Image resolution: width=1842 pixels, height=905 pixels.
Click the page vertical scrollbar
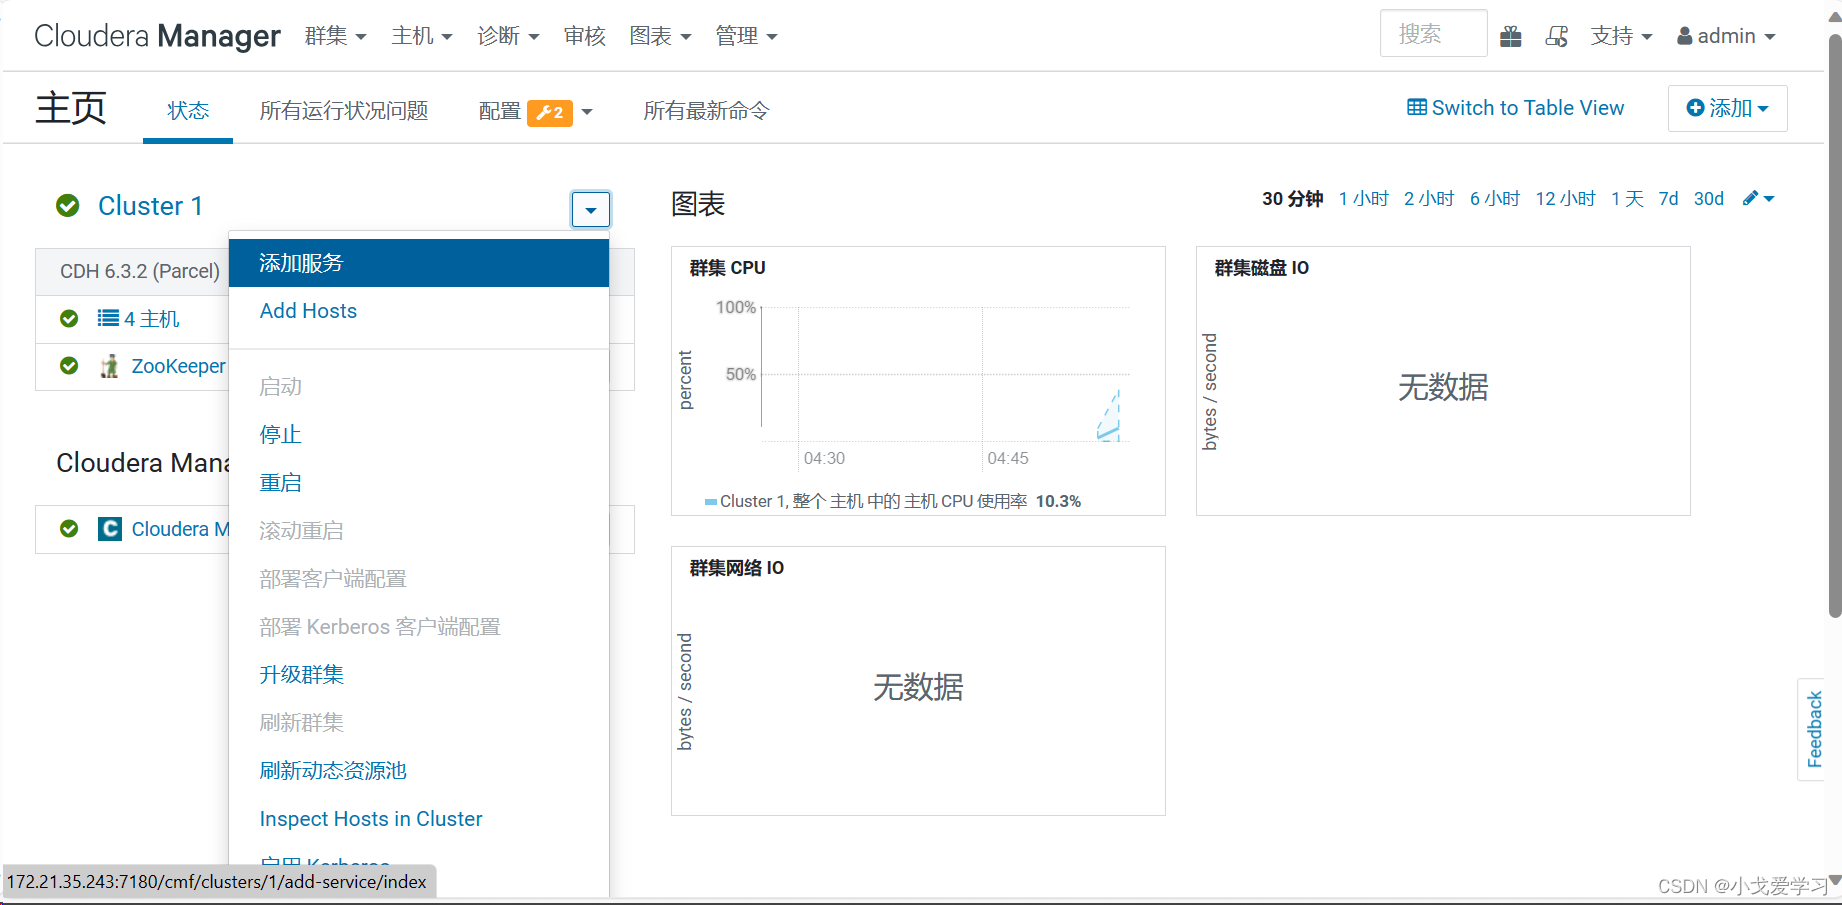pos(1835,326)
